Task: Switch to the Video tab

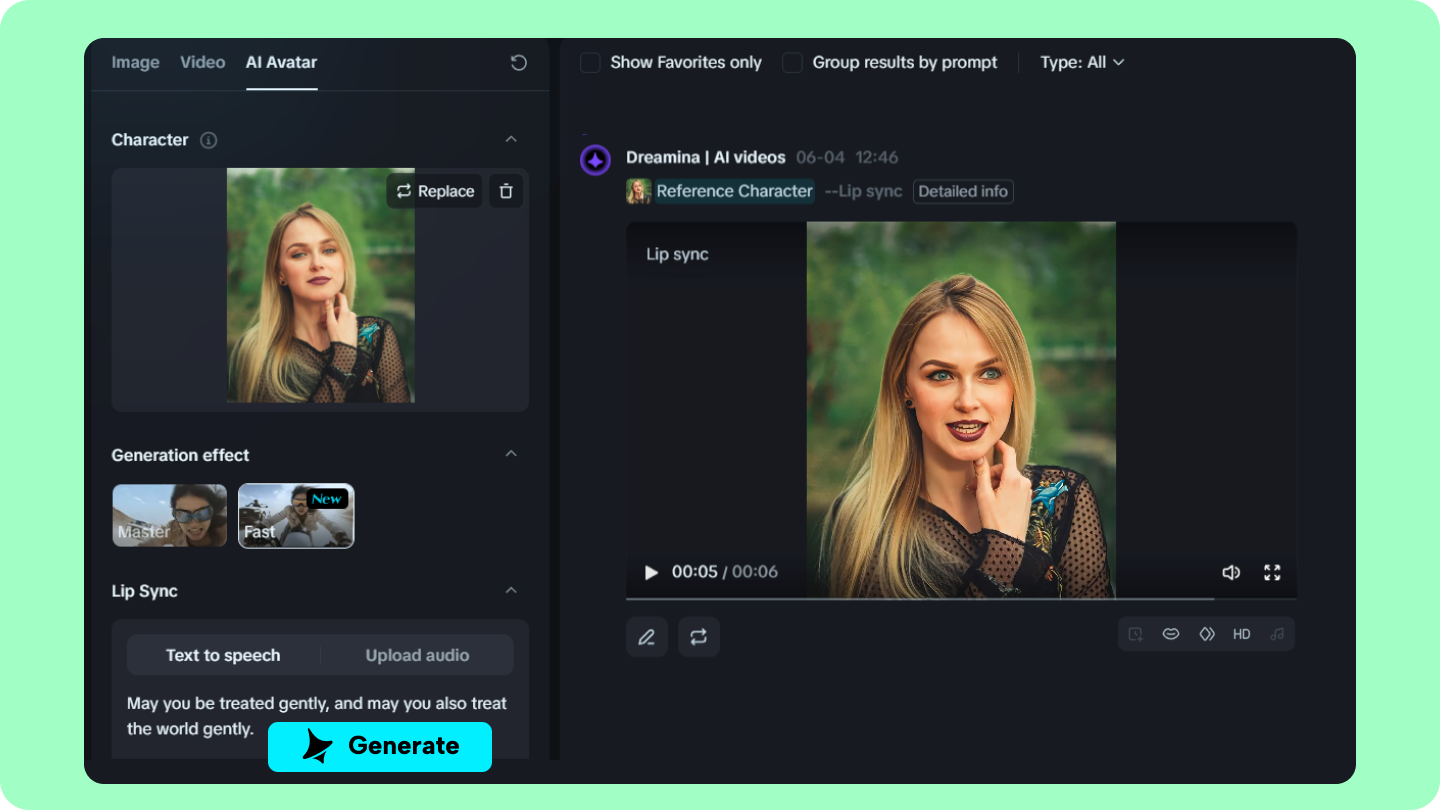Action: coord(203,62)
